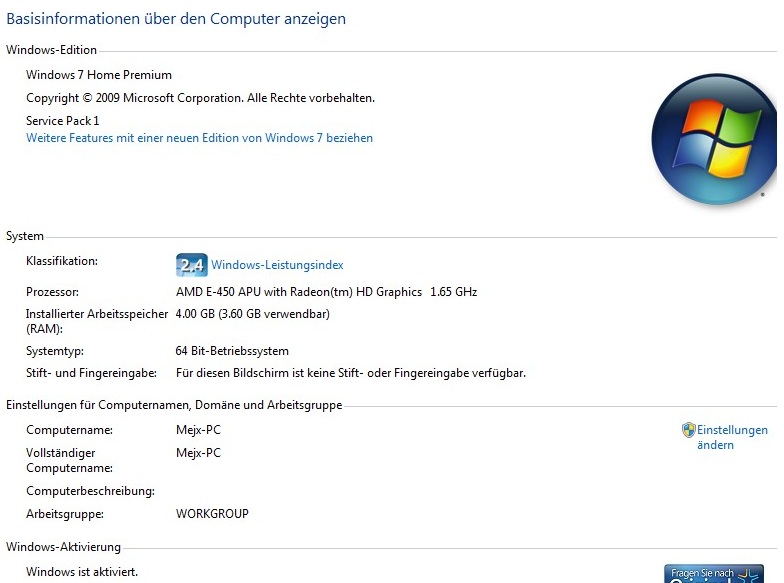784x583 pixels.
Task: Click the shield icon beside Einstellungen ändern
Action: (688, 430)
